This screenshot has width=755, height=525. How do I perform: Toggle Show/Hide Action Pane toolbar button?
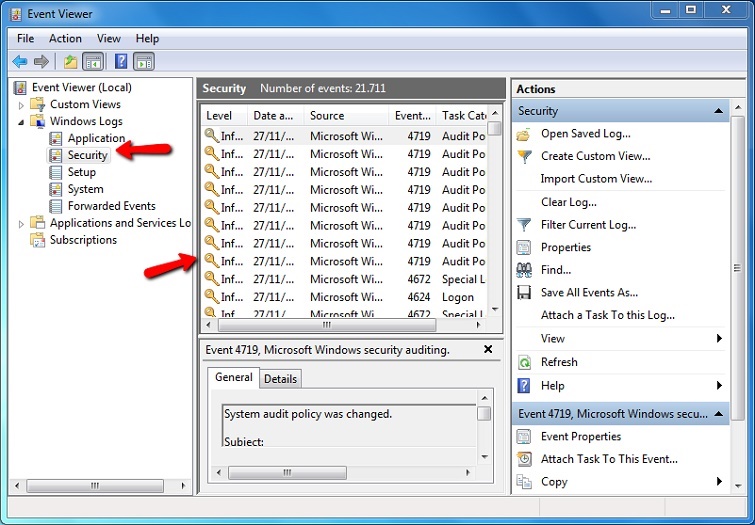[144, 62]
